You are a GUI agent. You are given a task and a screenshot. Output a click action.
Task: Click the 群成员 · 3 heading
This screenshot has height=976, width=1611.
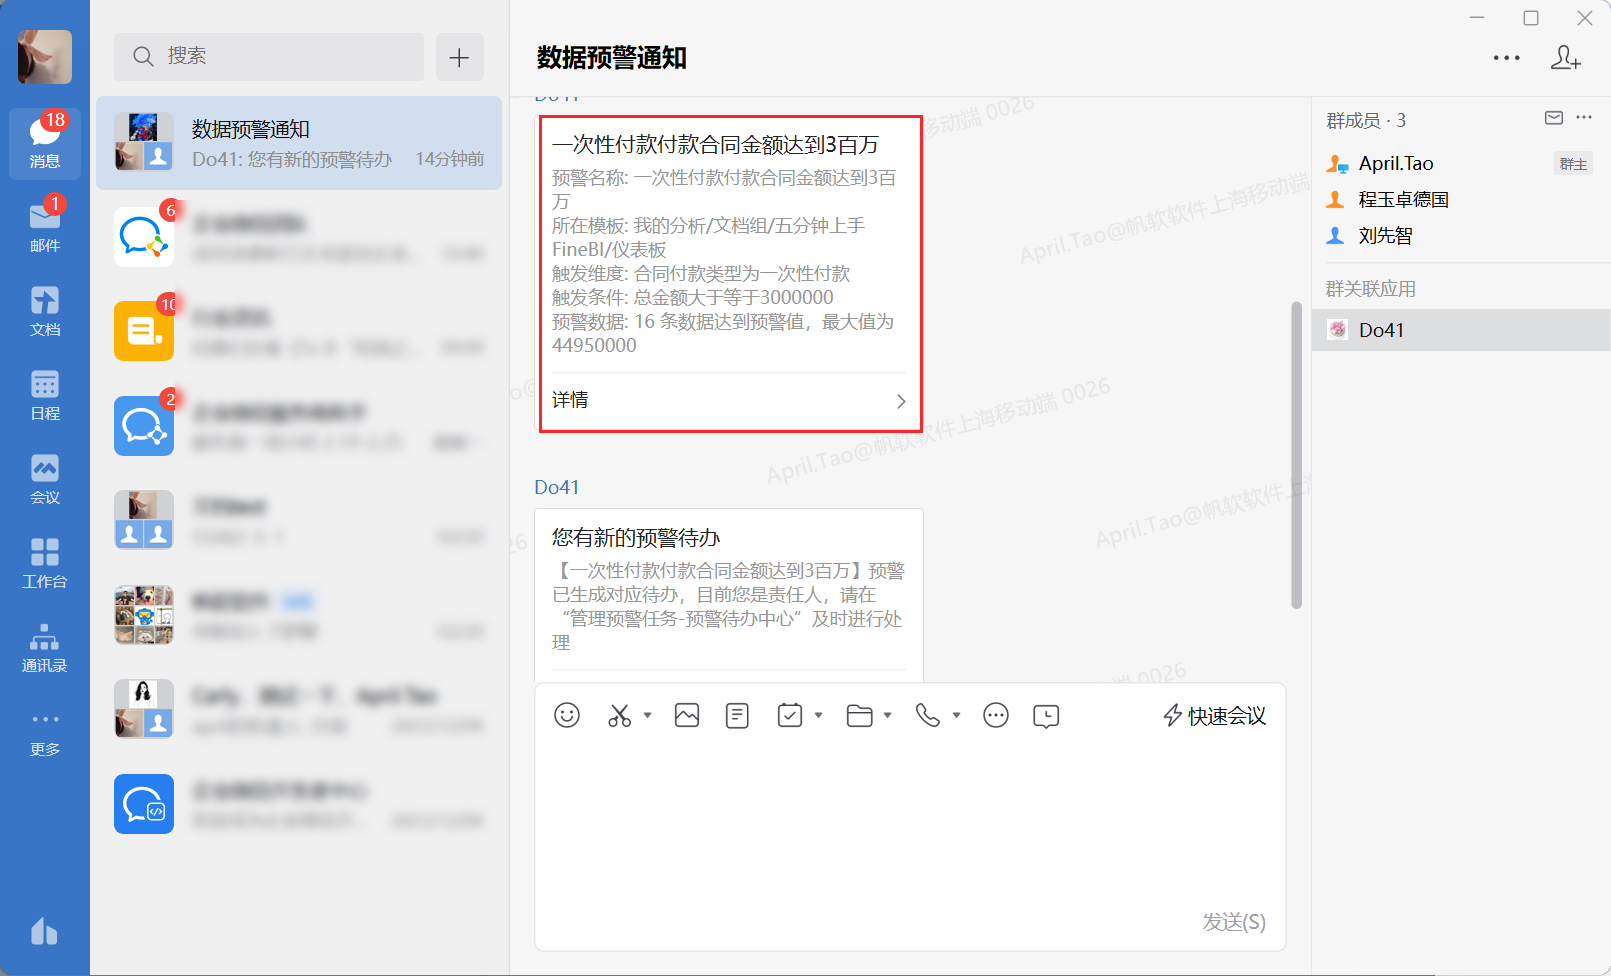[1366, 120]
